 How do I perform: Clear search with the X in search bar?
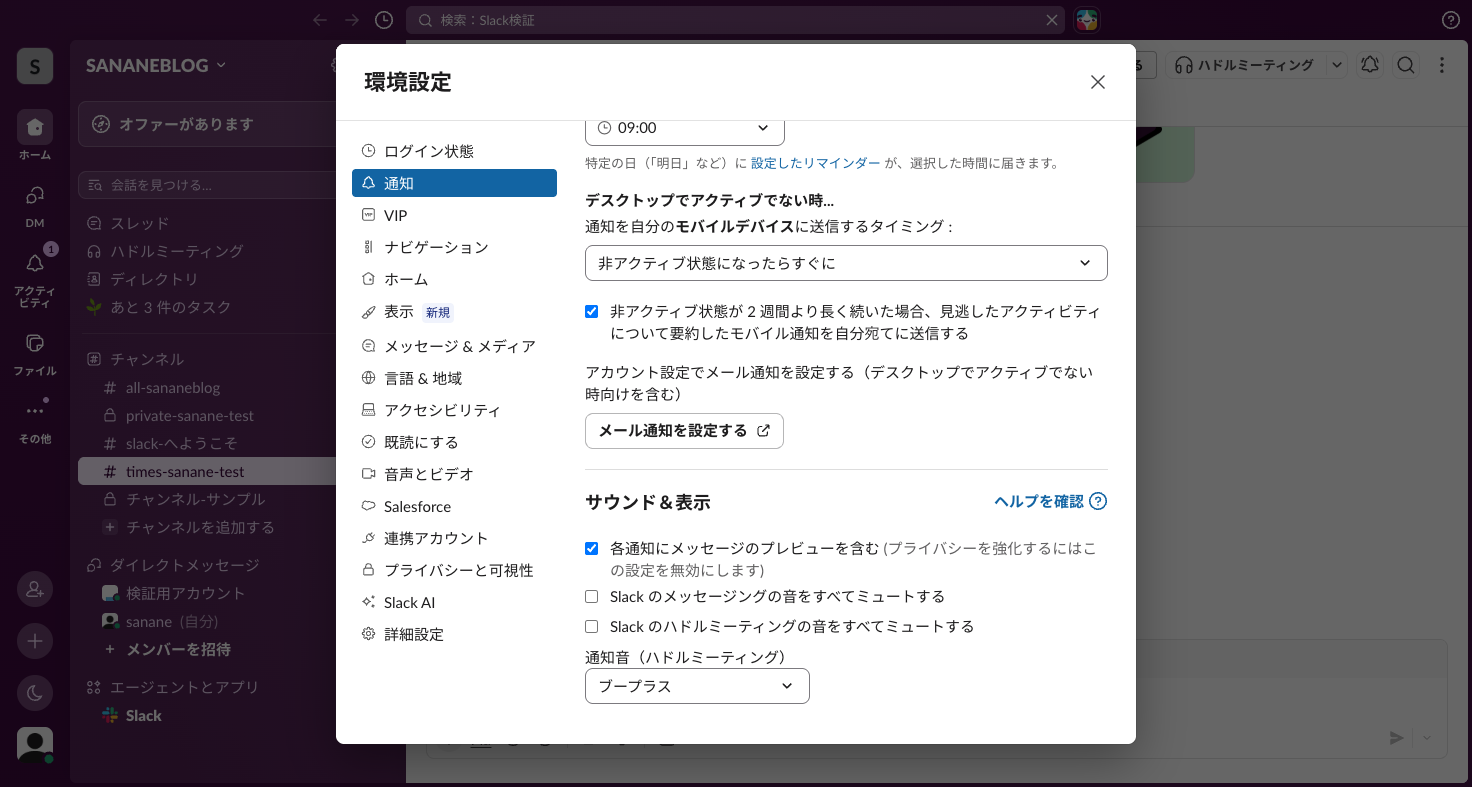click(x=1052, y=20)
